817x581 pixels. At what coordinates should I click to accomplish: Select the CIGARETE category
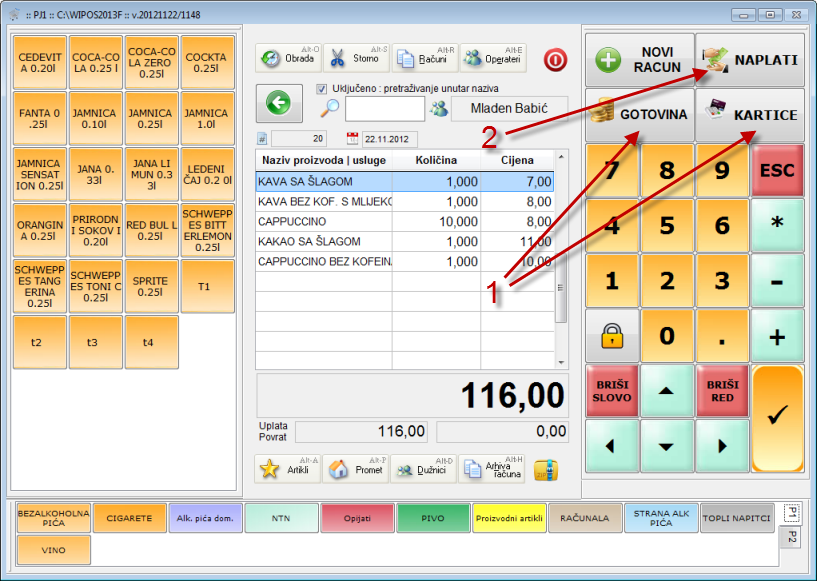click(x=130, y=518)
